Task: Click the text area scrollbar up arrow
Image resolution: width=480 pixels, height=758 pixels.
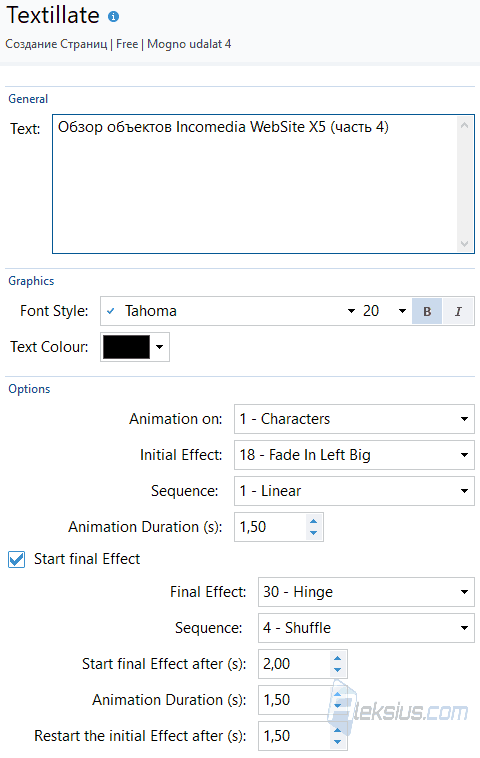Action: [465, 125]
